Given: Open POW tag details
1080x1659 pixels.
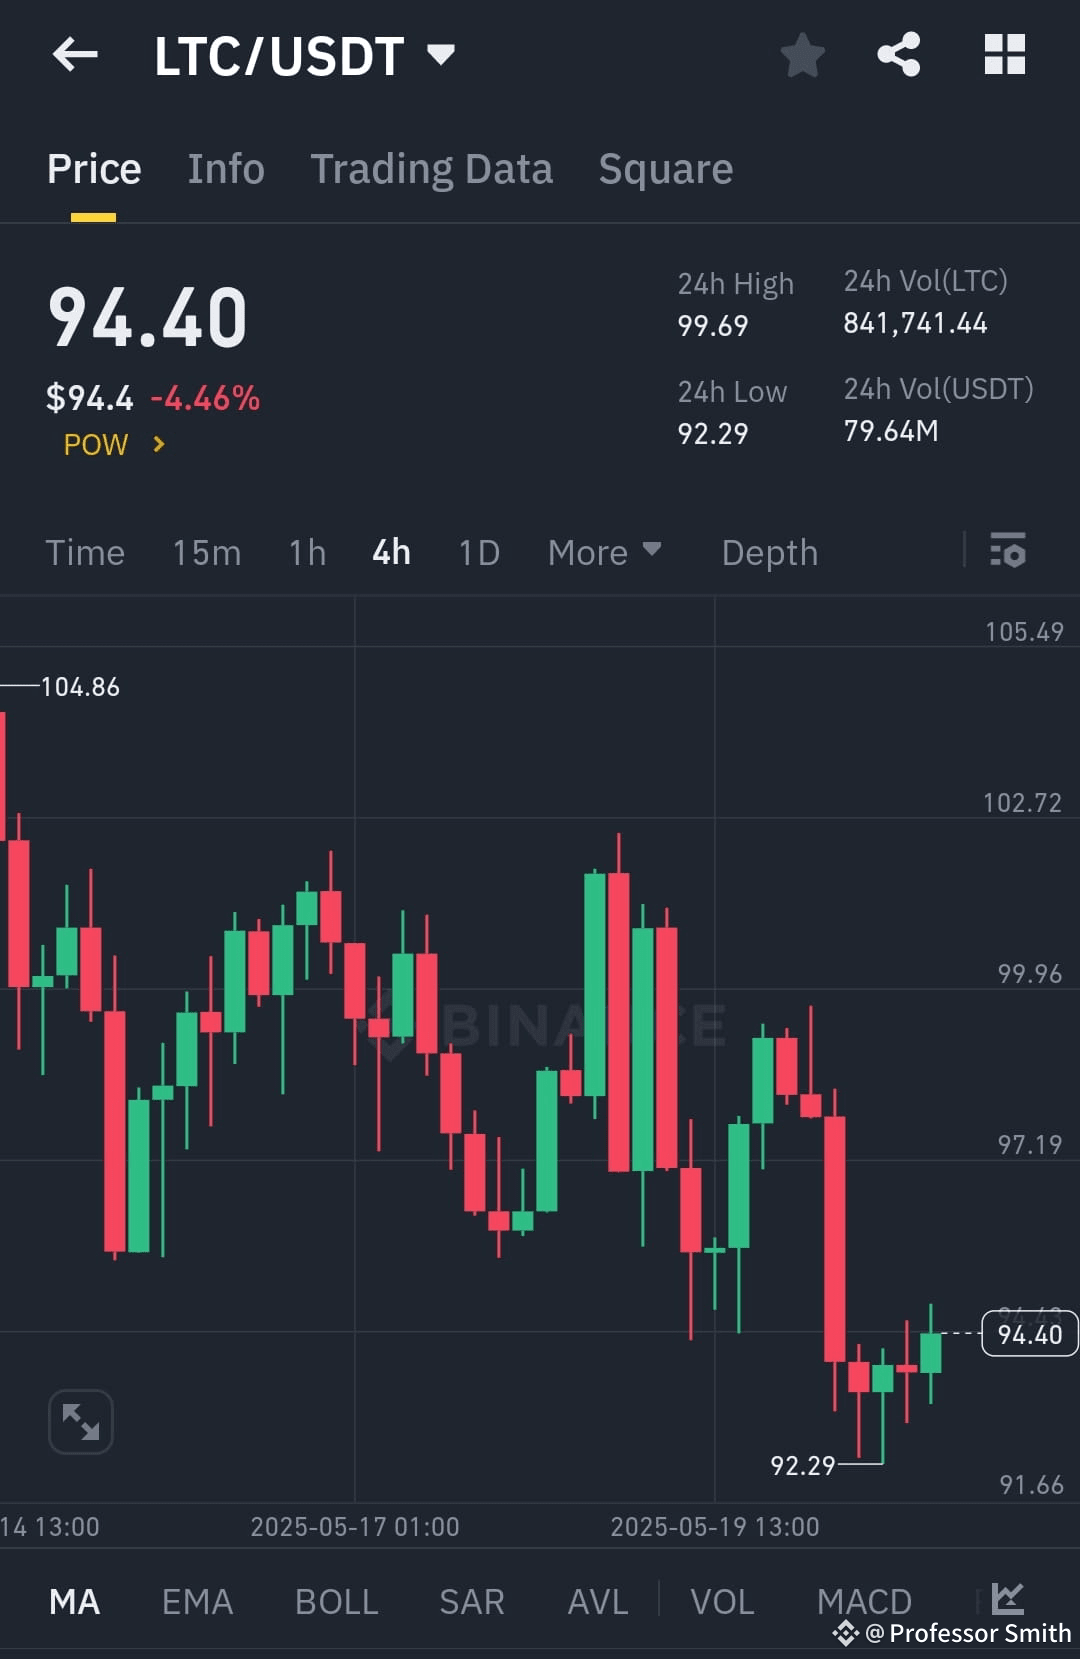Looking at the screenshot, I should (x=110, y=445).
